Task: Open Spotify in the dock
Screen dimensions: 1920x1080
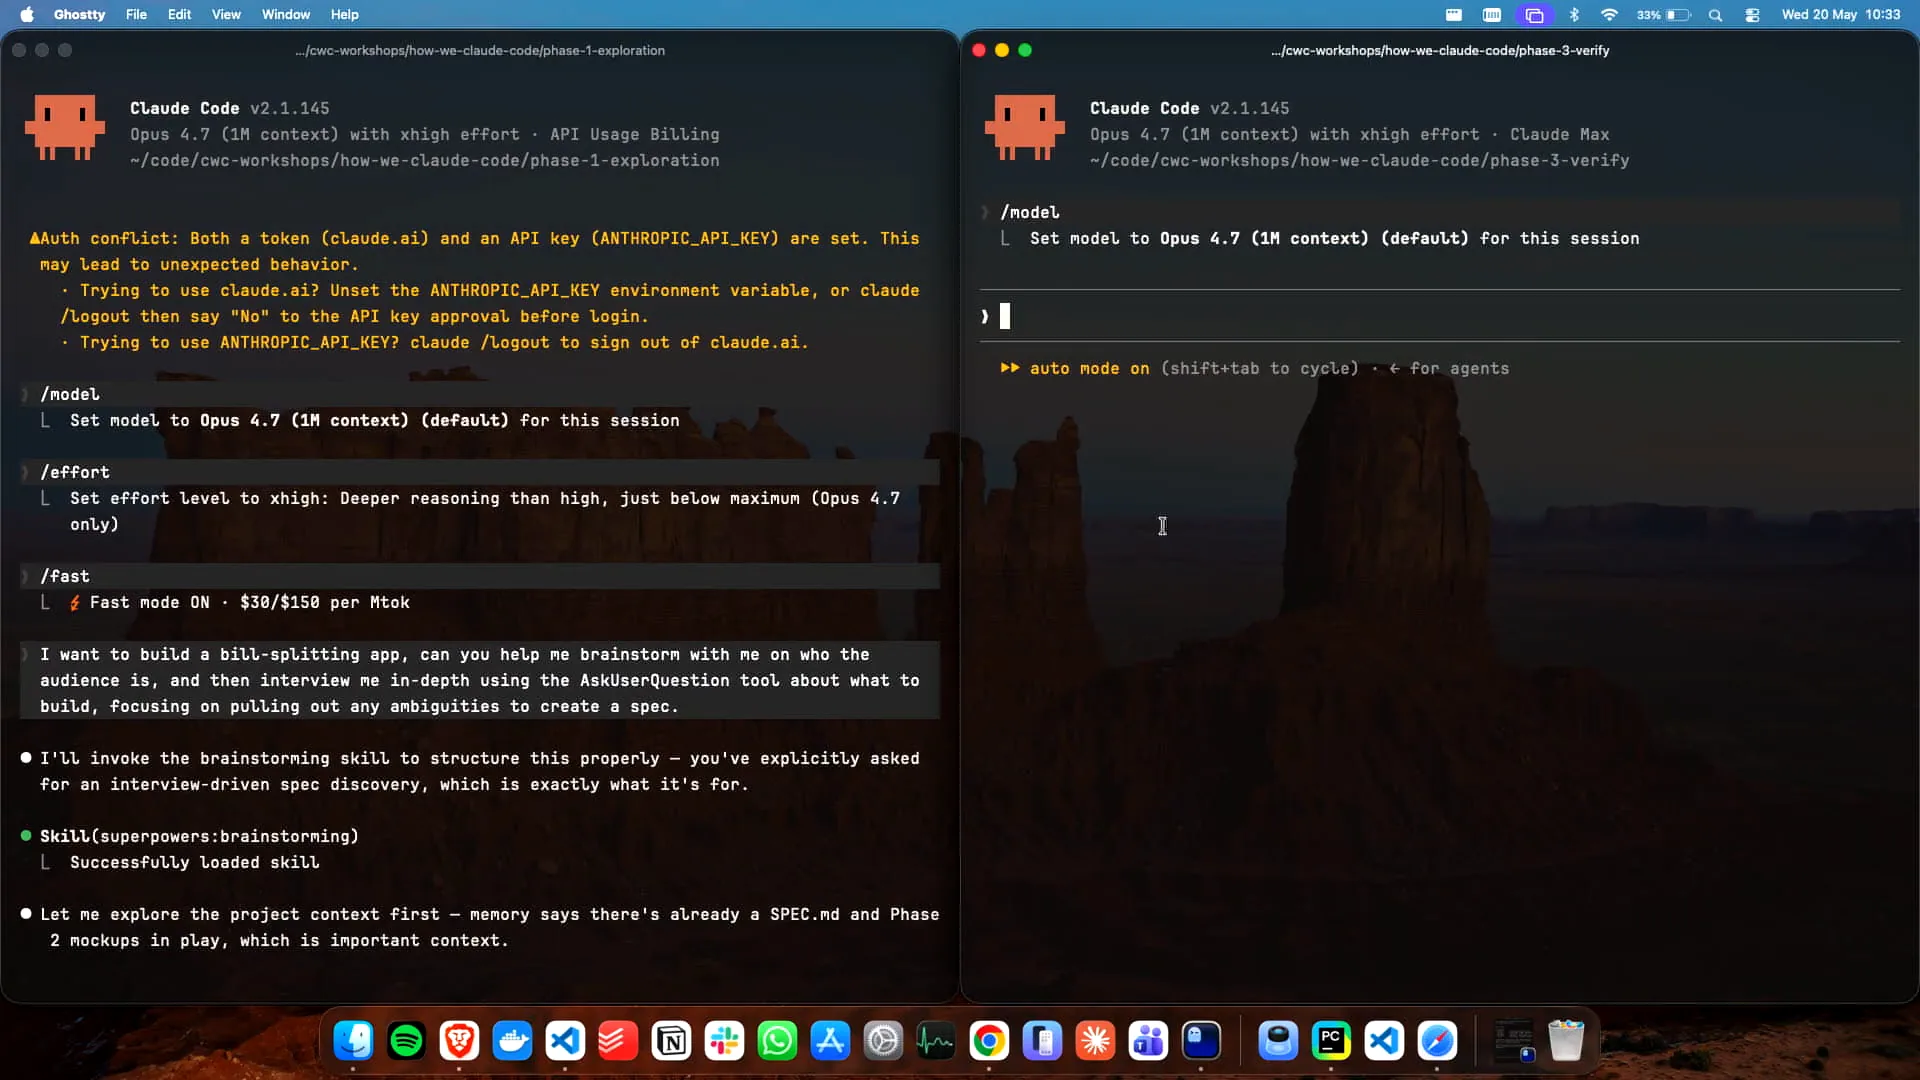Action: pos(406,1041)
